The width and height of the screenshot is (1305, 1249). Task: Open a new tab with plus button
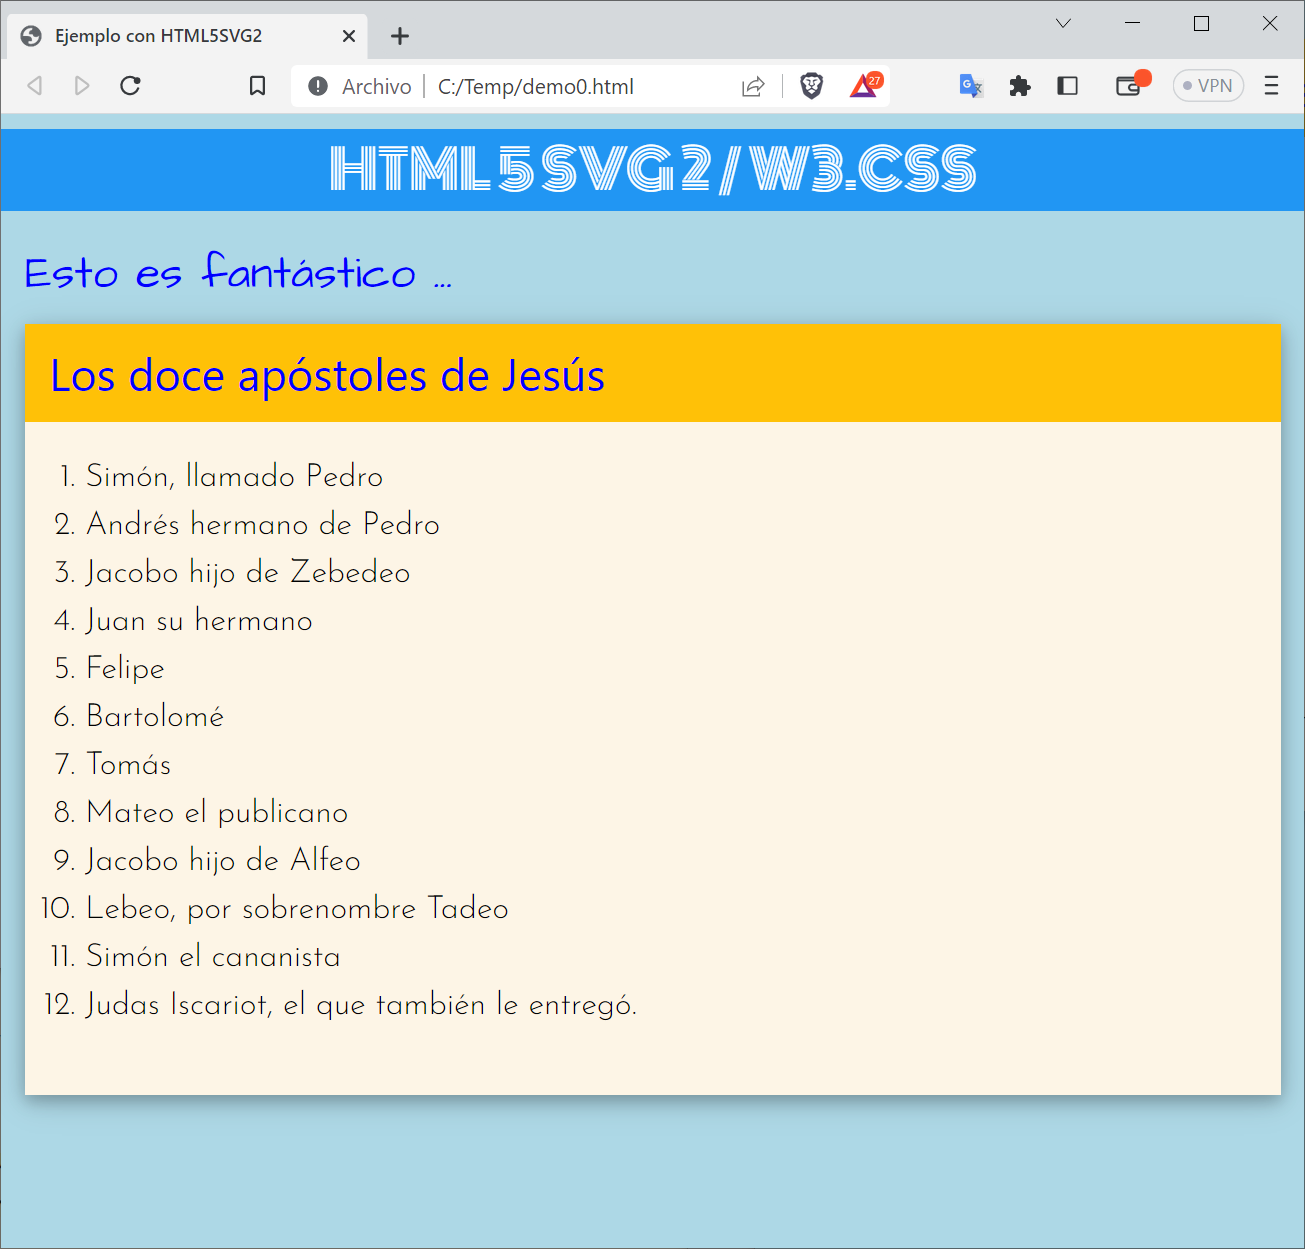[x=400, y=36]
